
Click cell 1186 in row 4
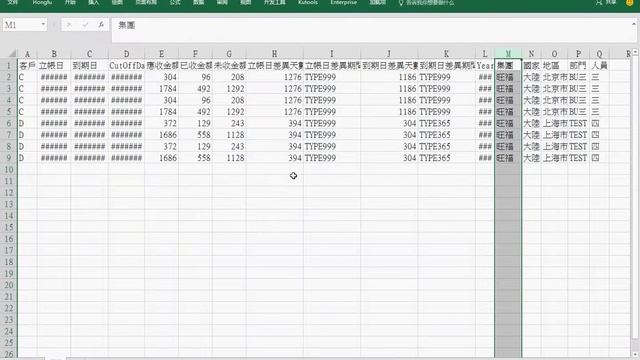tap(389, 100)
